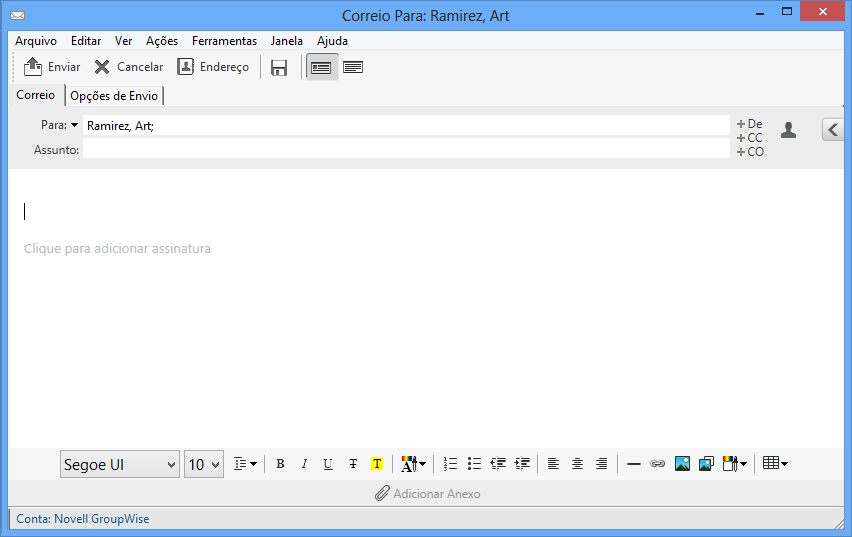Open the line spacing dropdown
The width and height of the screenshot is (852, 537).
245,464
